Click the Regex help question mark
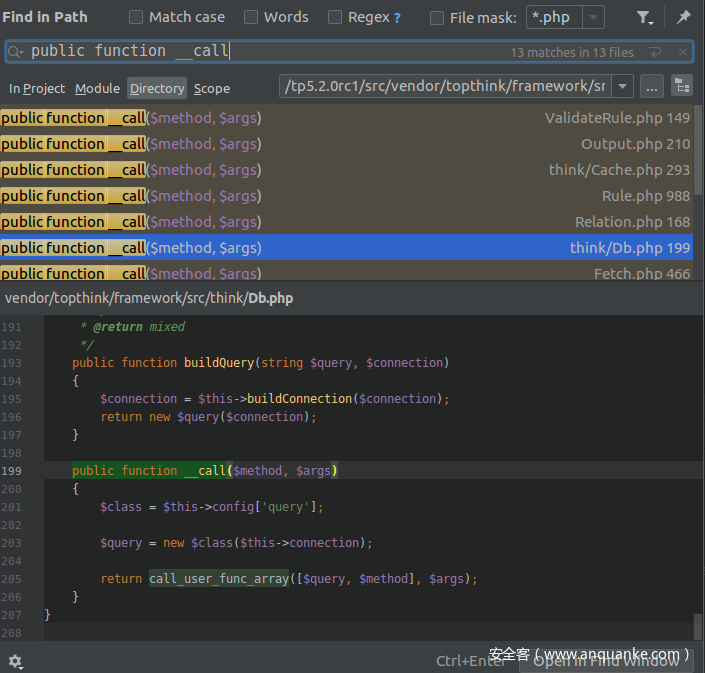 click(x=397, y=18)
